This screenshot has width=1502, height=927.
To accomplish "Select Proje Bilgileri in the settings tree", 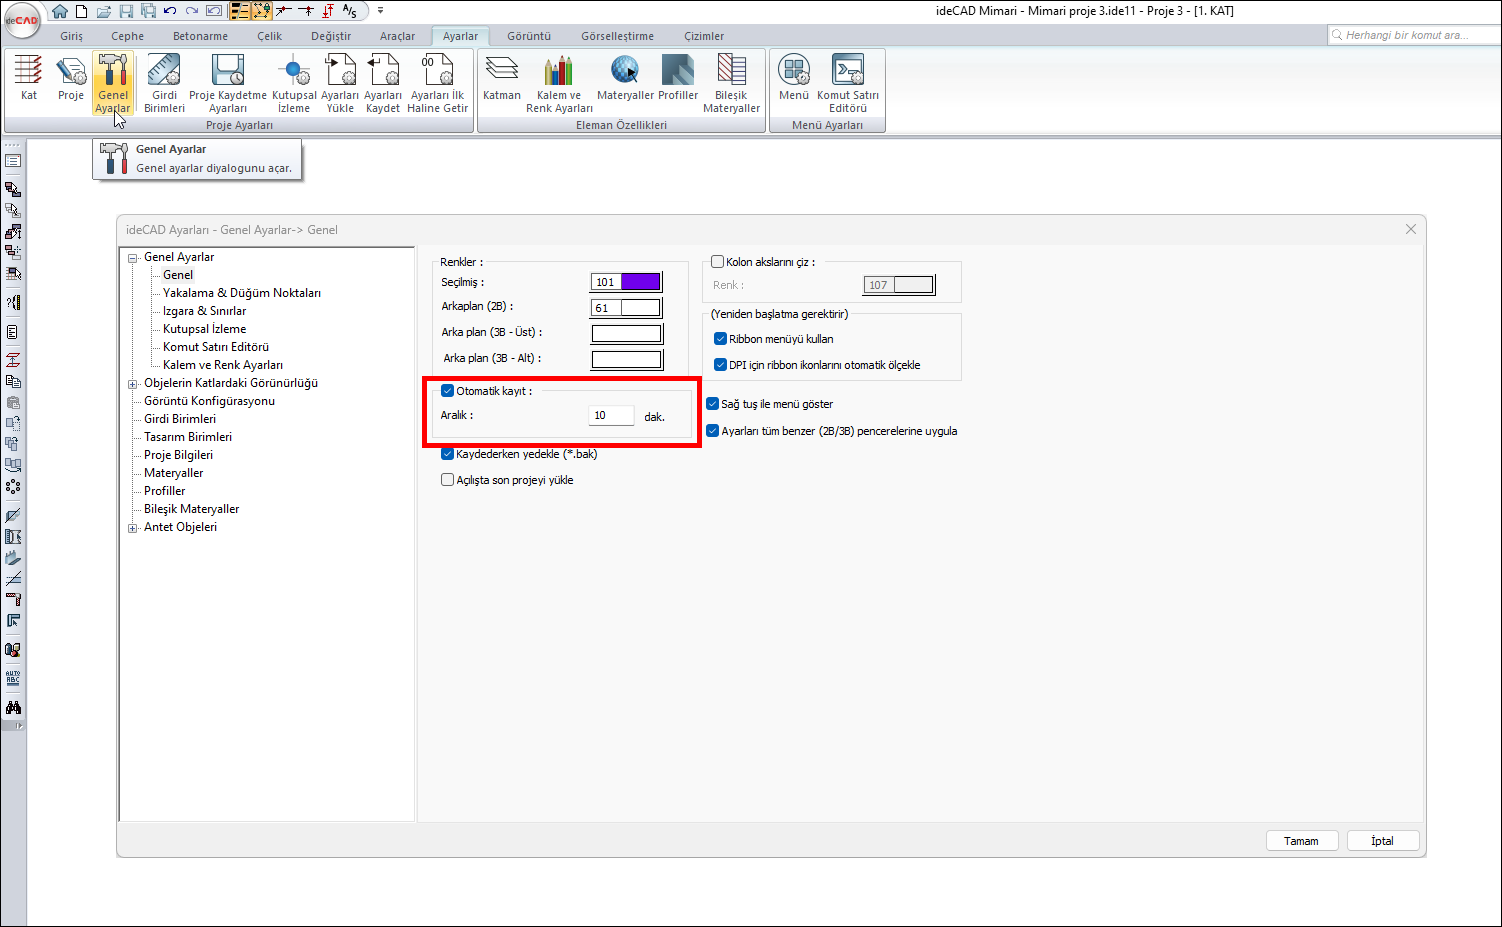I will click(178, 455).
